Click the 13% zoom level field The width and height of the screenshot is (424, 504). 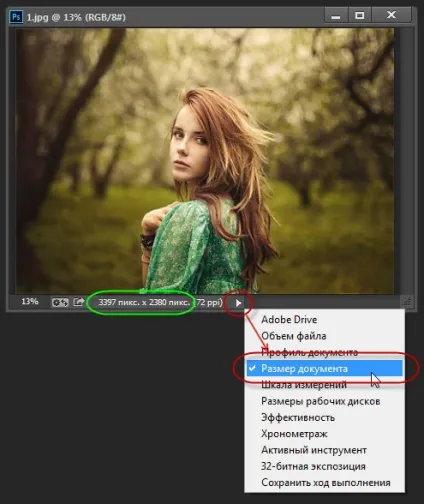pos(30,302)
